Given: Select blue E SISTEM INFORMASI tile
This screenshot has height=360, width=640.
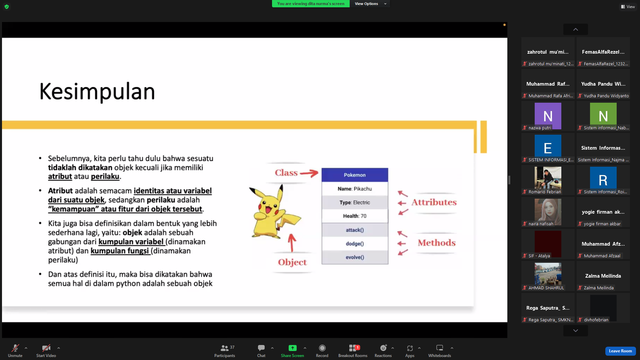Looking at the screenshot, I should [548, 149].
